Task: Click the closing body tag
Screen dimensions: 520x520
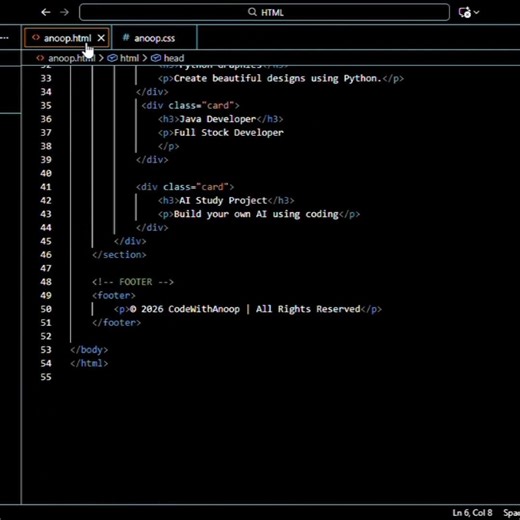Action: coord(89,350)
